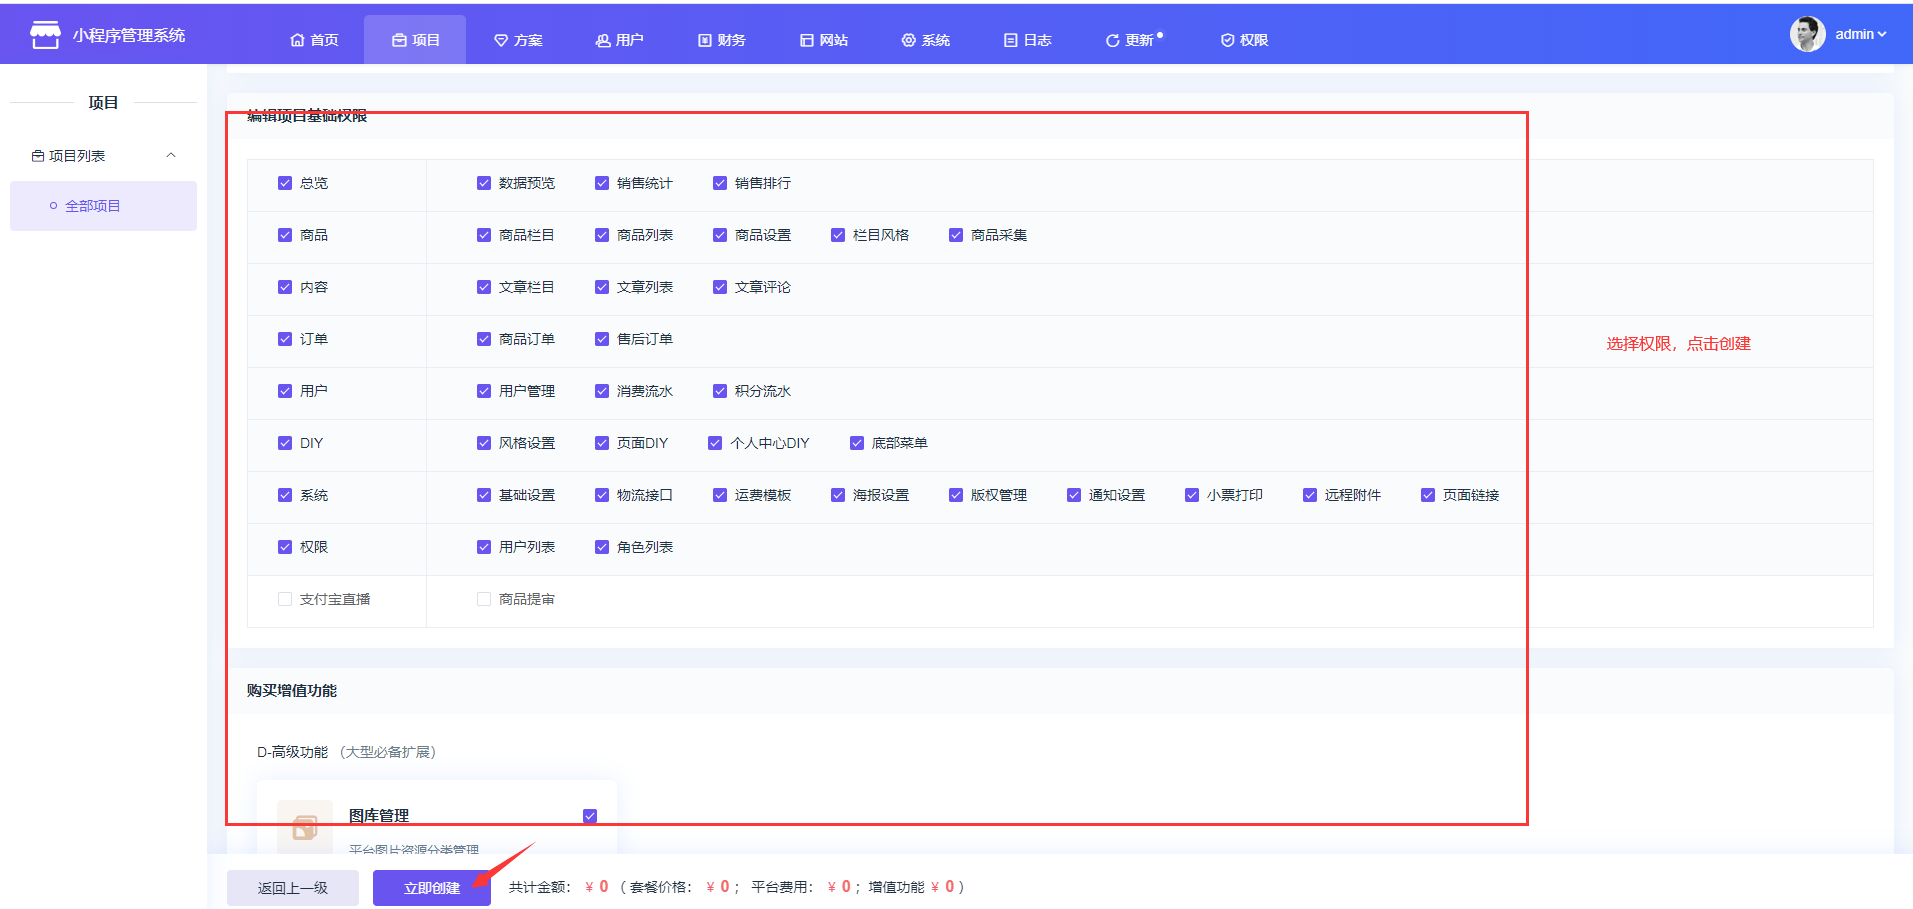Click the 返回上一级 button
Image resolution: width=1913 pixels, height=909 pixels.
point(292,888)
